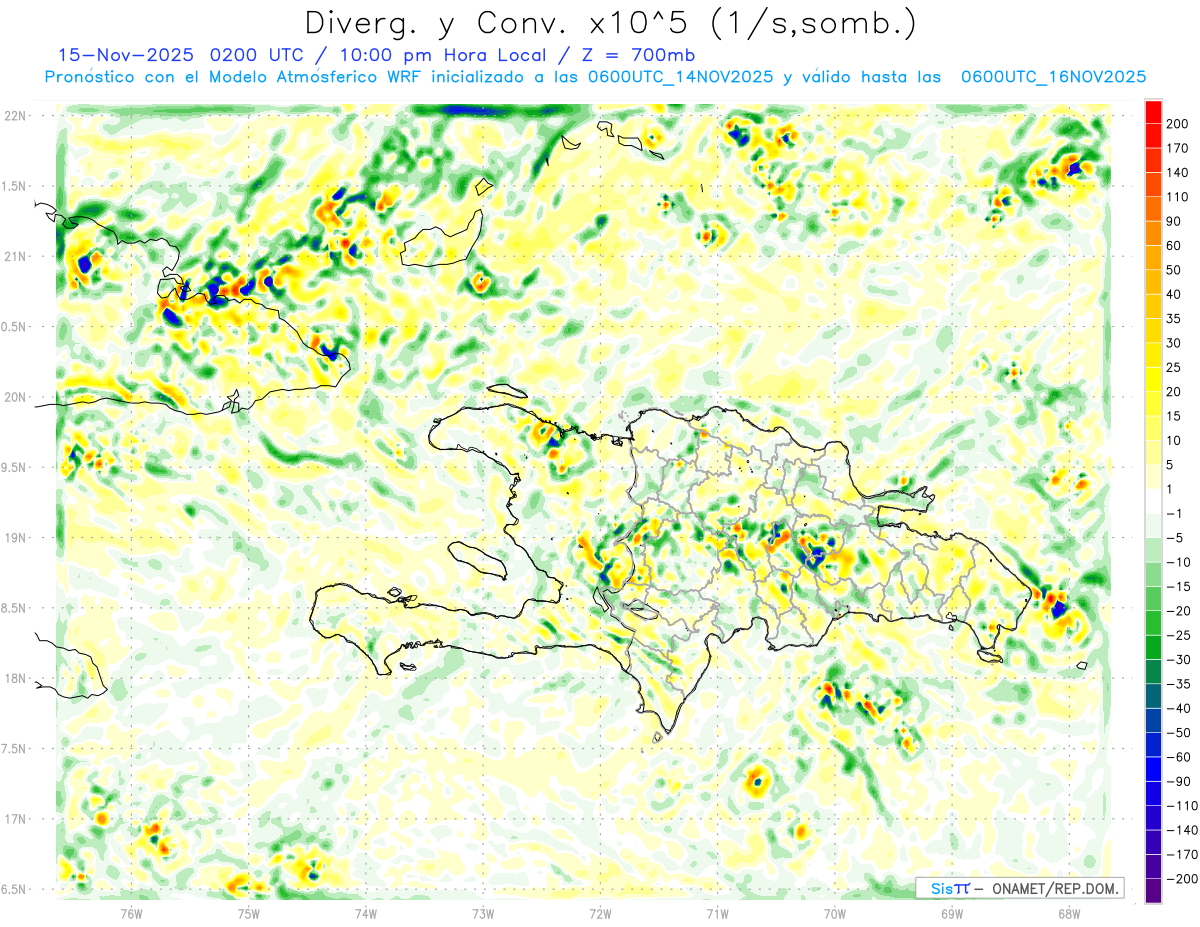Click the '19N' latitude label
The width and height of the screenshot is (1200, 927).
pyautogui.click(x=15, y=537)
